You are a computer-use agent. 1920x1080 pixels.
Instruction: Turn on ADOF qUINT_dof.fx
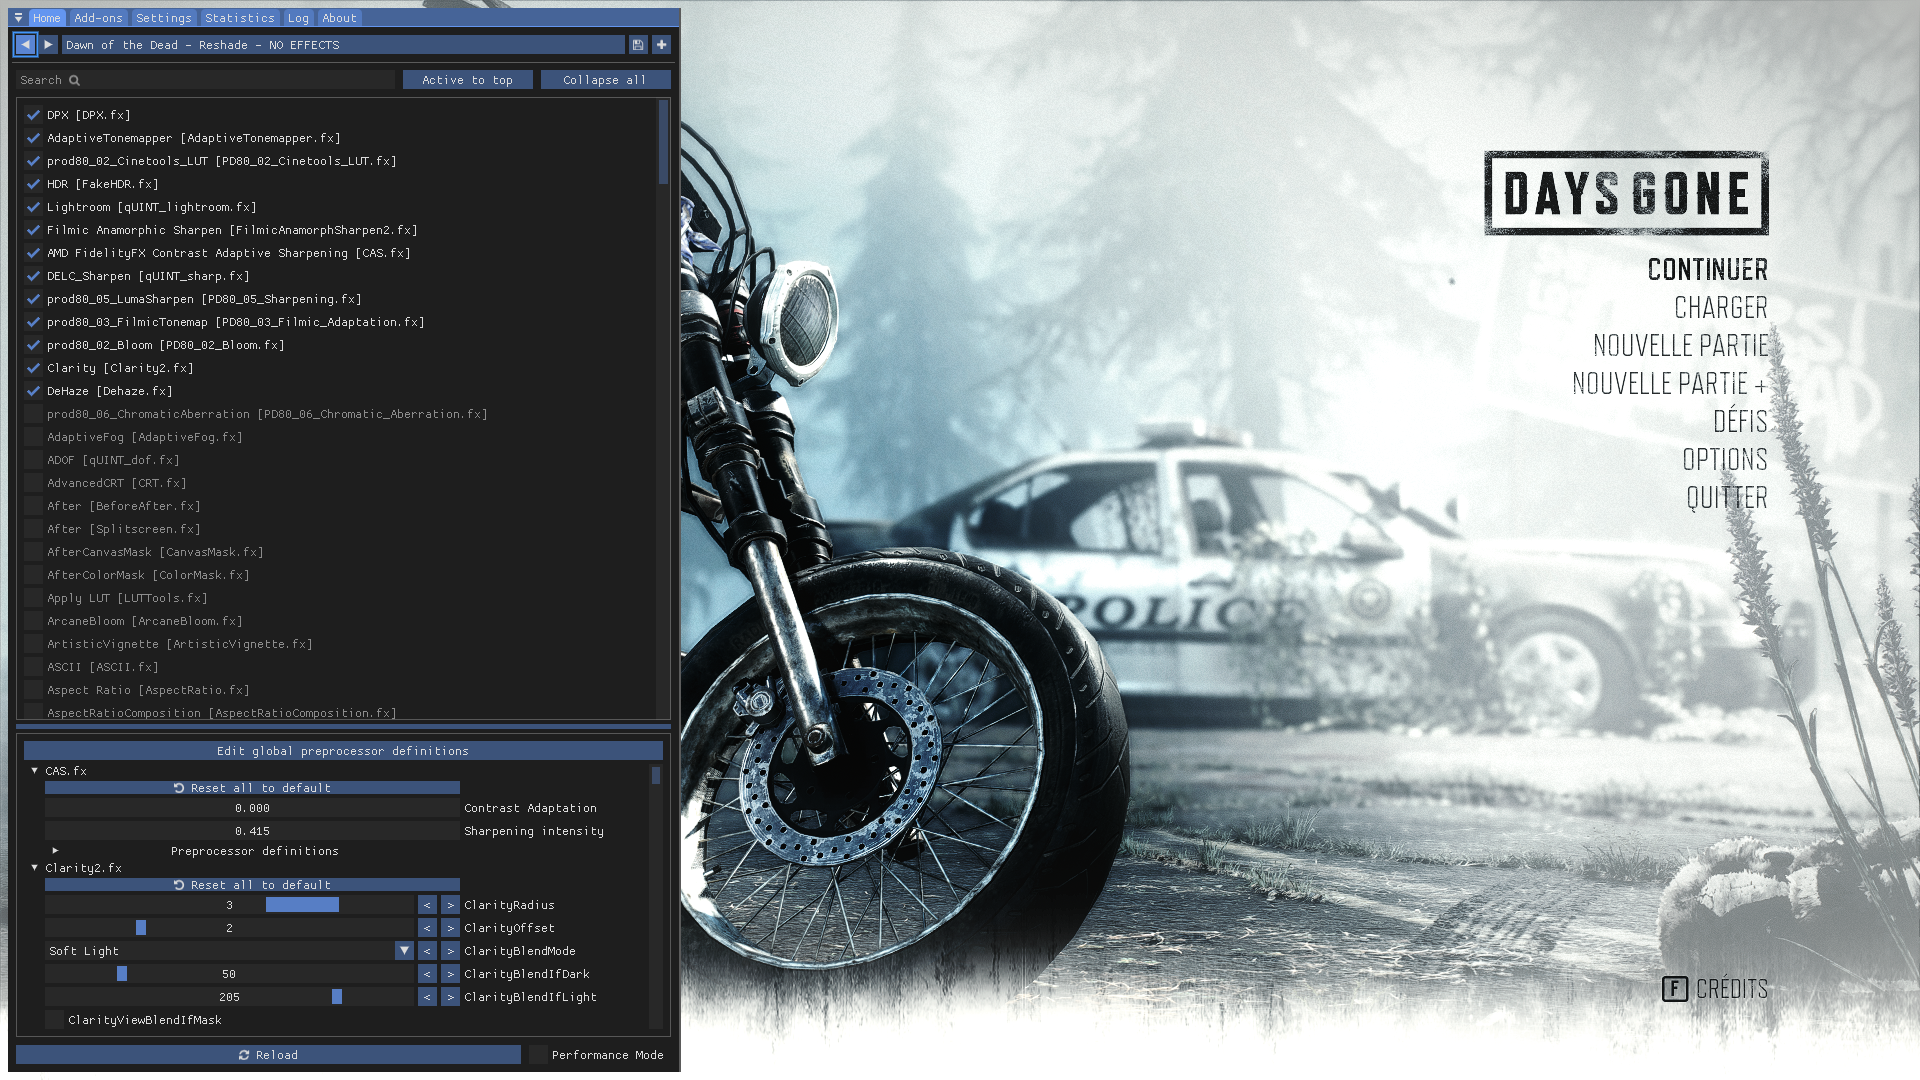[x=33, y=460]
